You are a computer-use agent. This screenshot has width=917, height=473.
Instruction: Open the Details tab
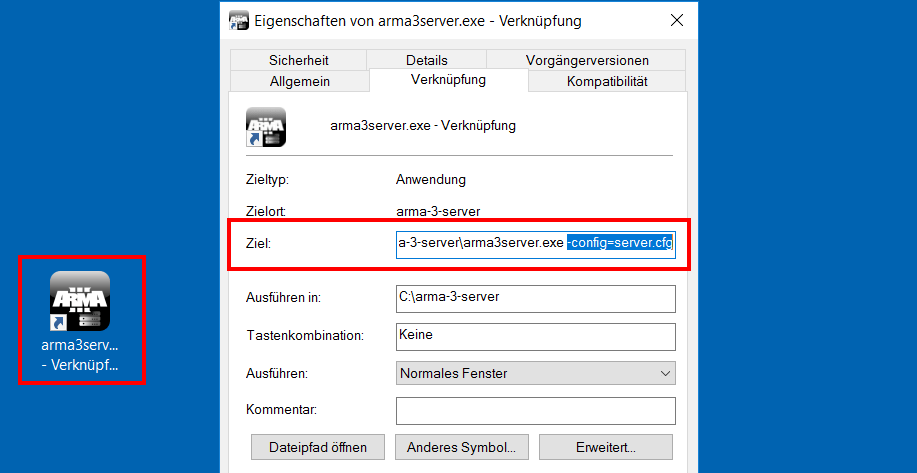click(x=427, y=60)
